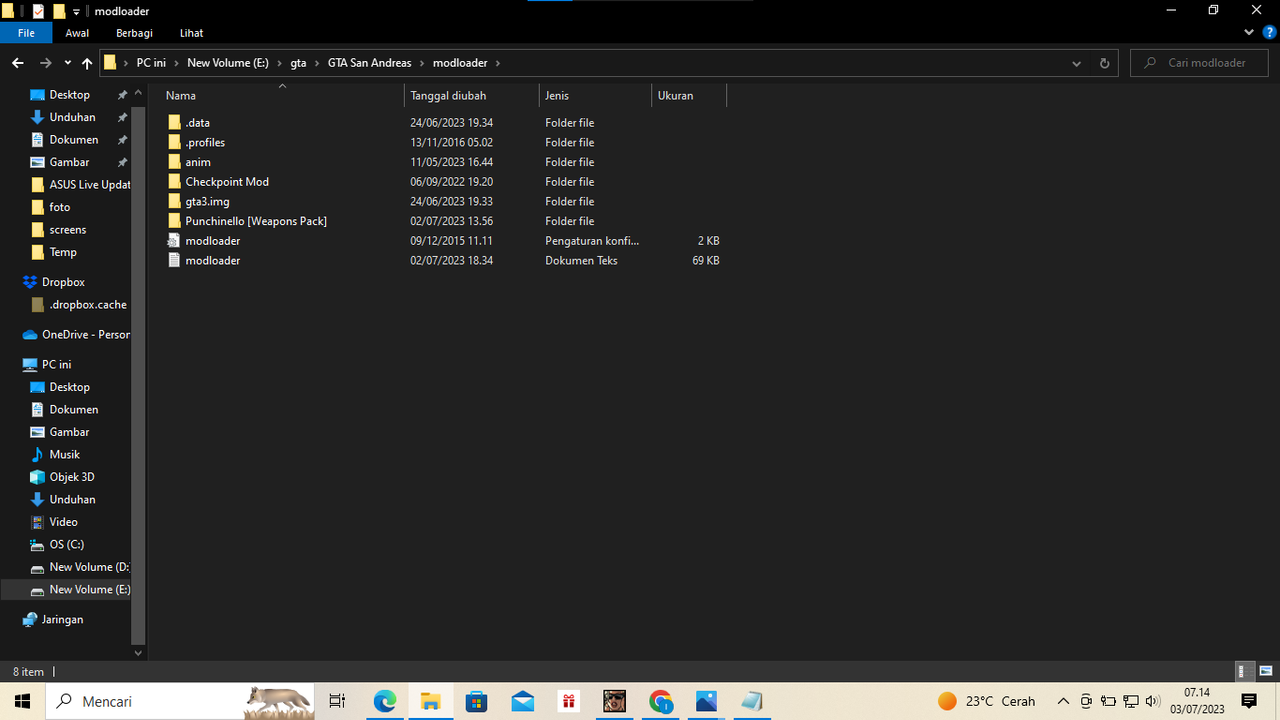Open the Customize Quick Access Toolbar dropdown
Image resolution: width=1280 pixels, height=720 pixels.
pyautogui.click(x=76, y=12)
